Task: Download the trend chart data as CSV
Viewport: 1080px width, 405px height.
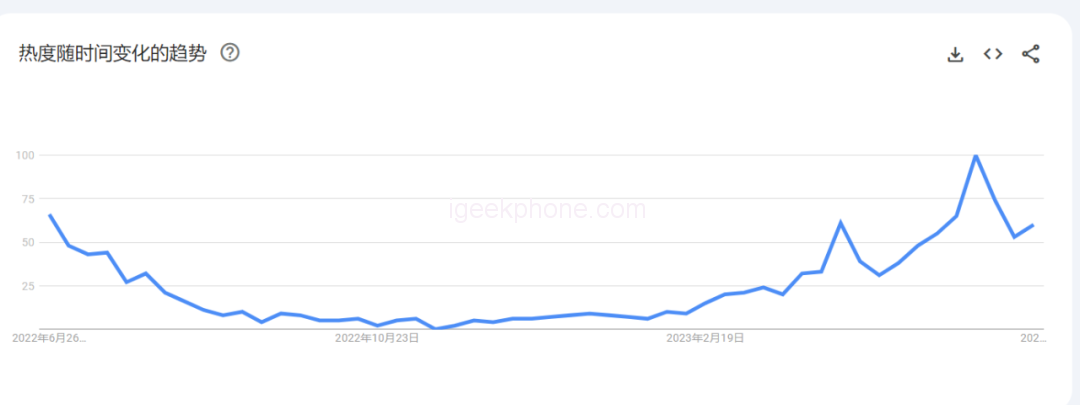Action: (955, 54)
